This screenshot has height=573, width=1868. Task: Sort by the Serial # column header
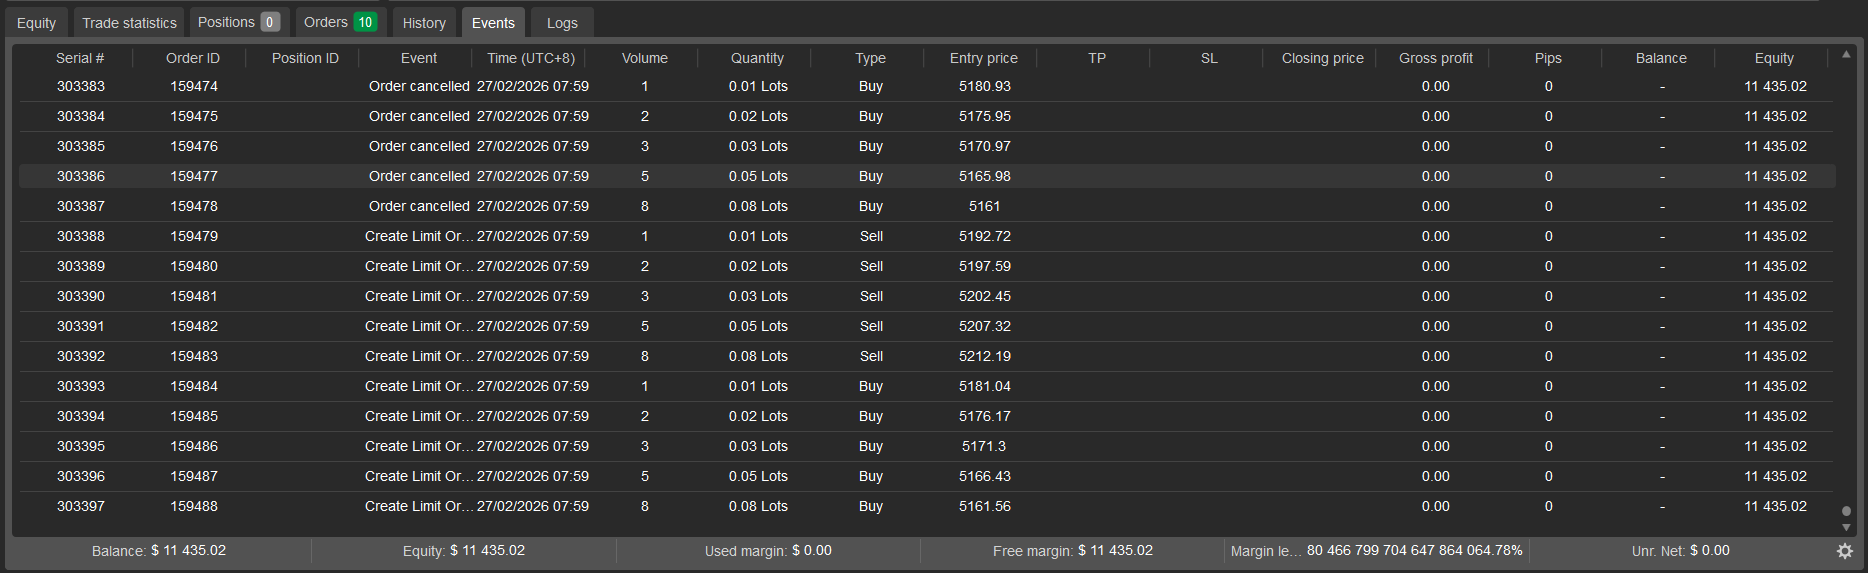80,58
